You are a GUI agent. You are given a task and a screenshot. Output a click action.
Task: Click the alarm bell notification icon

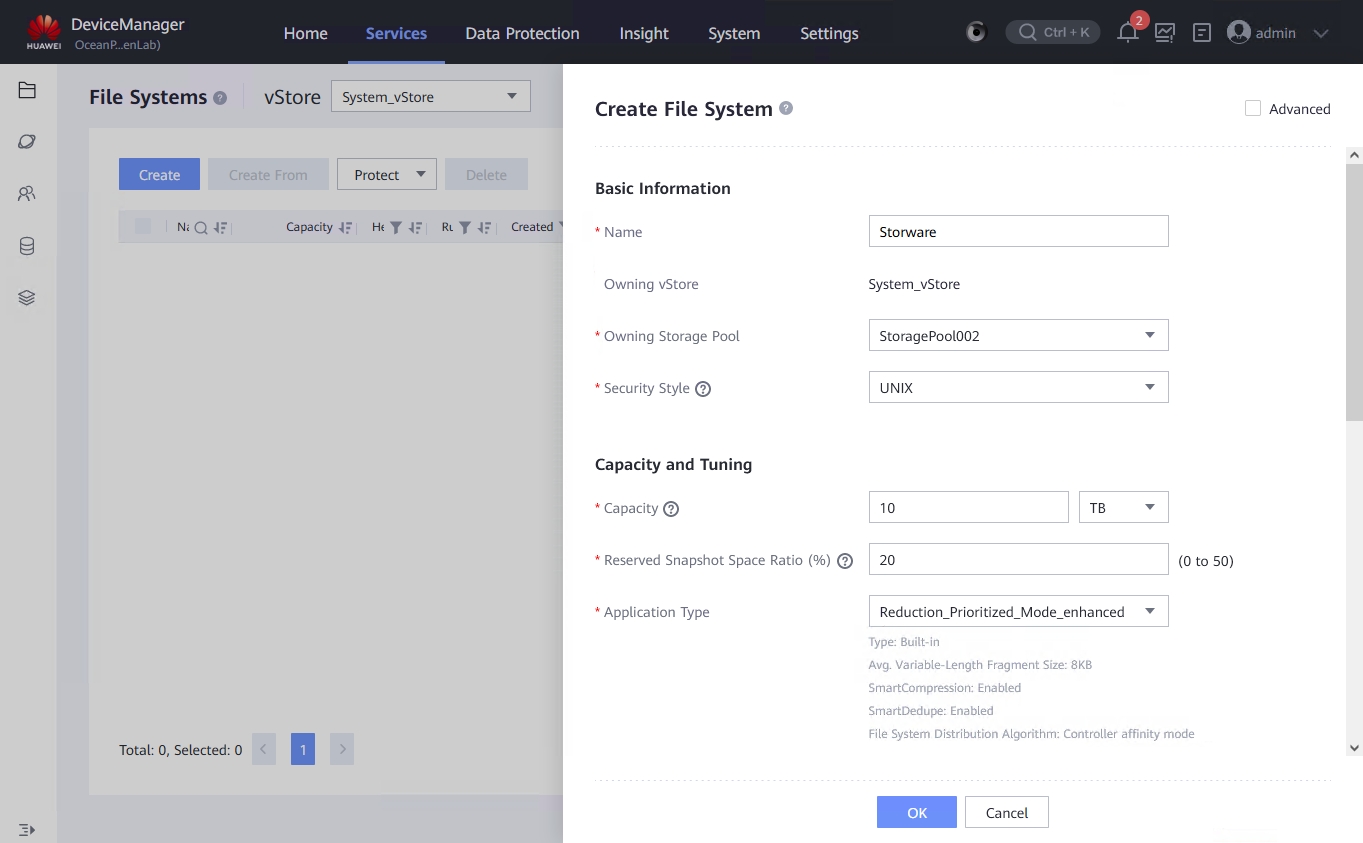(x=1128, y=33)
